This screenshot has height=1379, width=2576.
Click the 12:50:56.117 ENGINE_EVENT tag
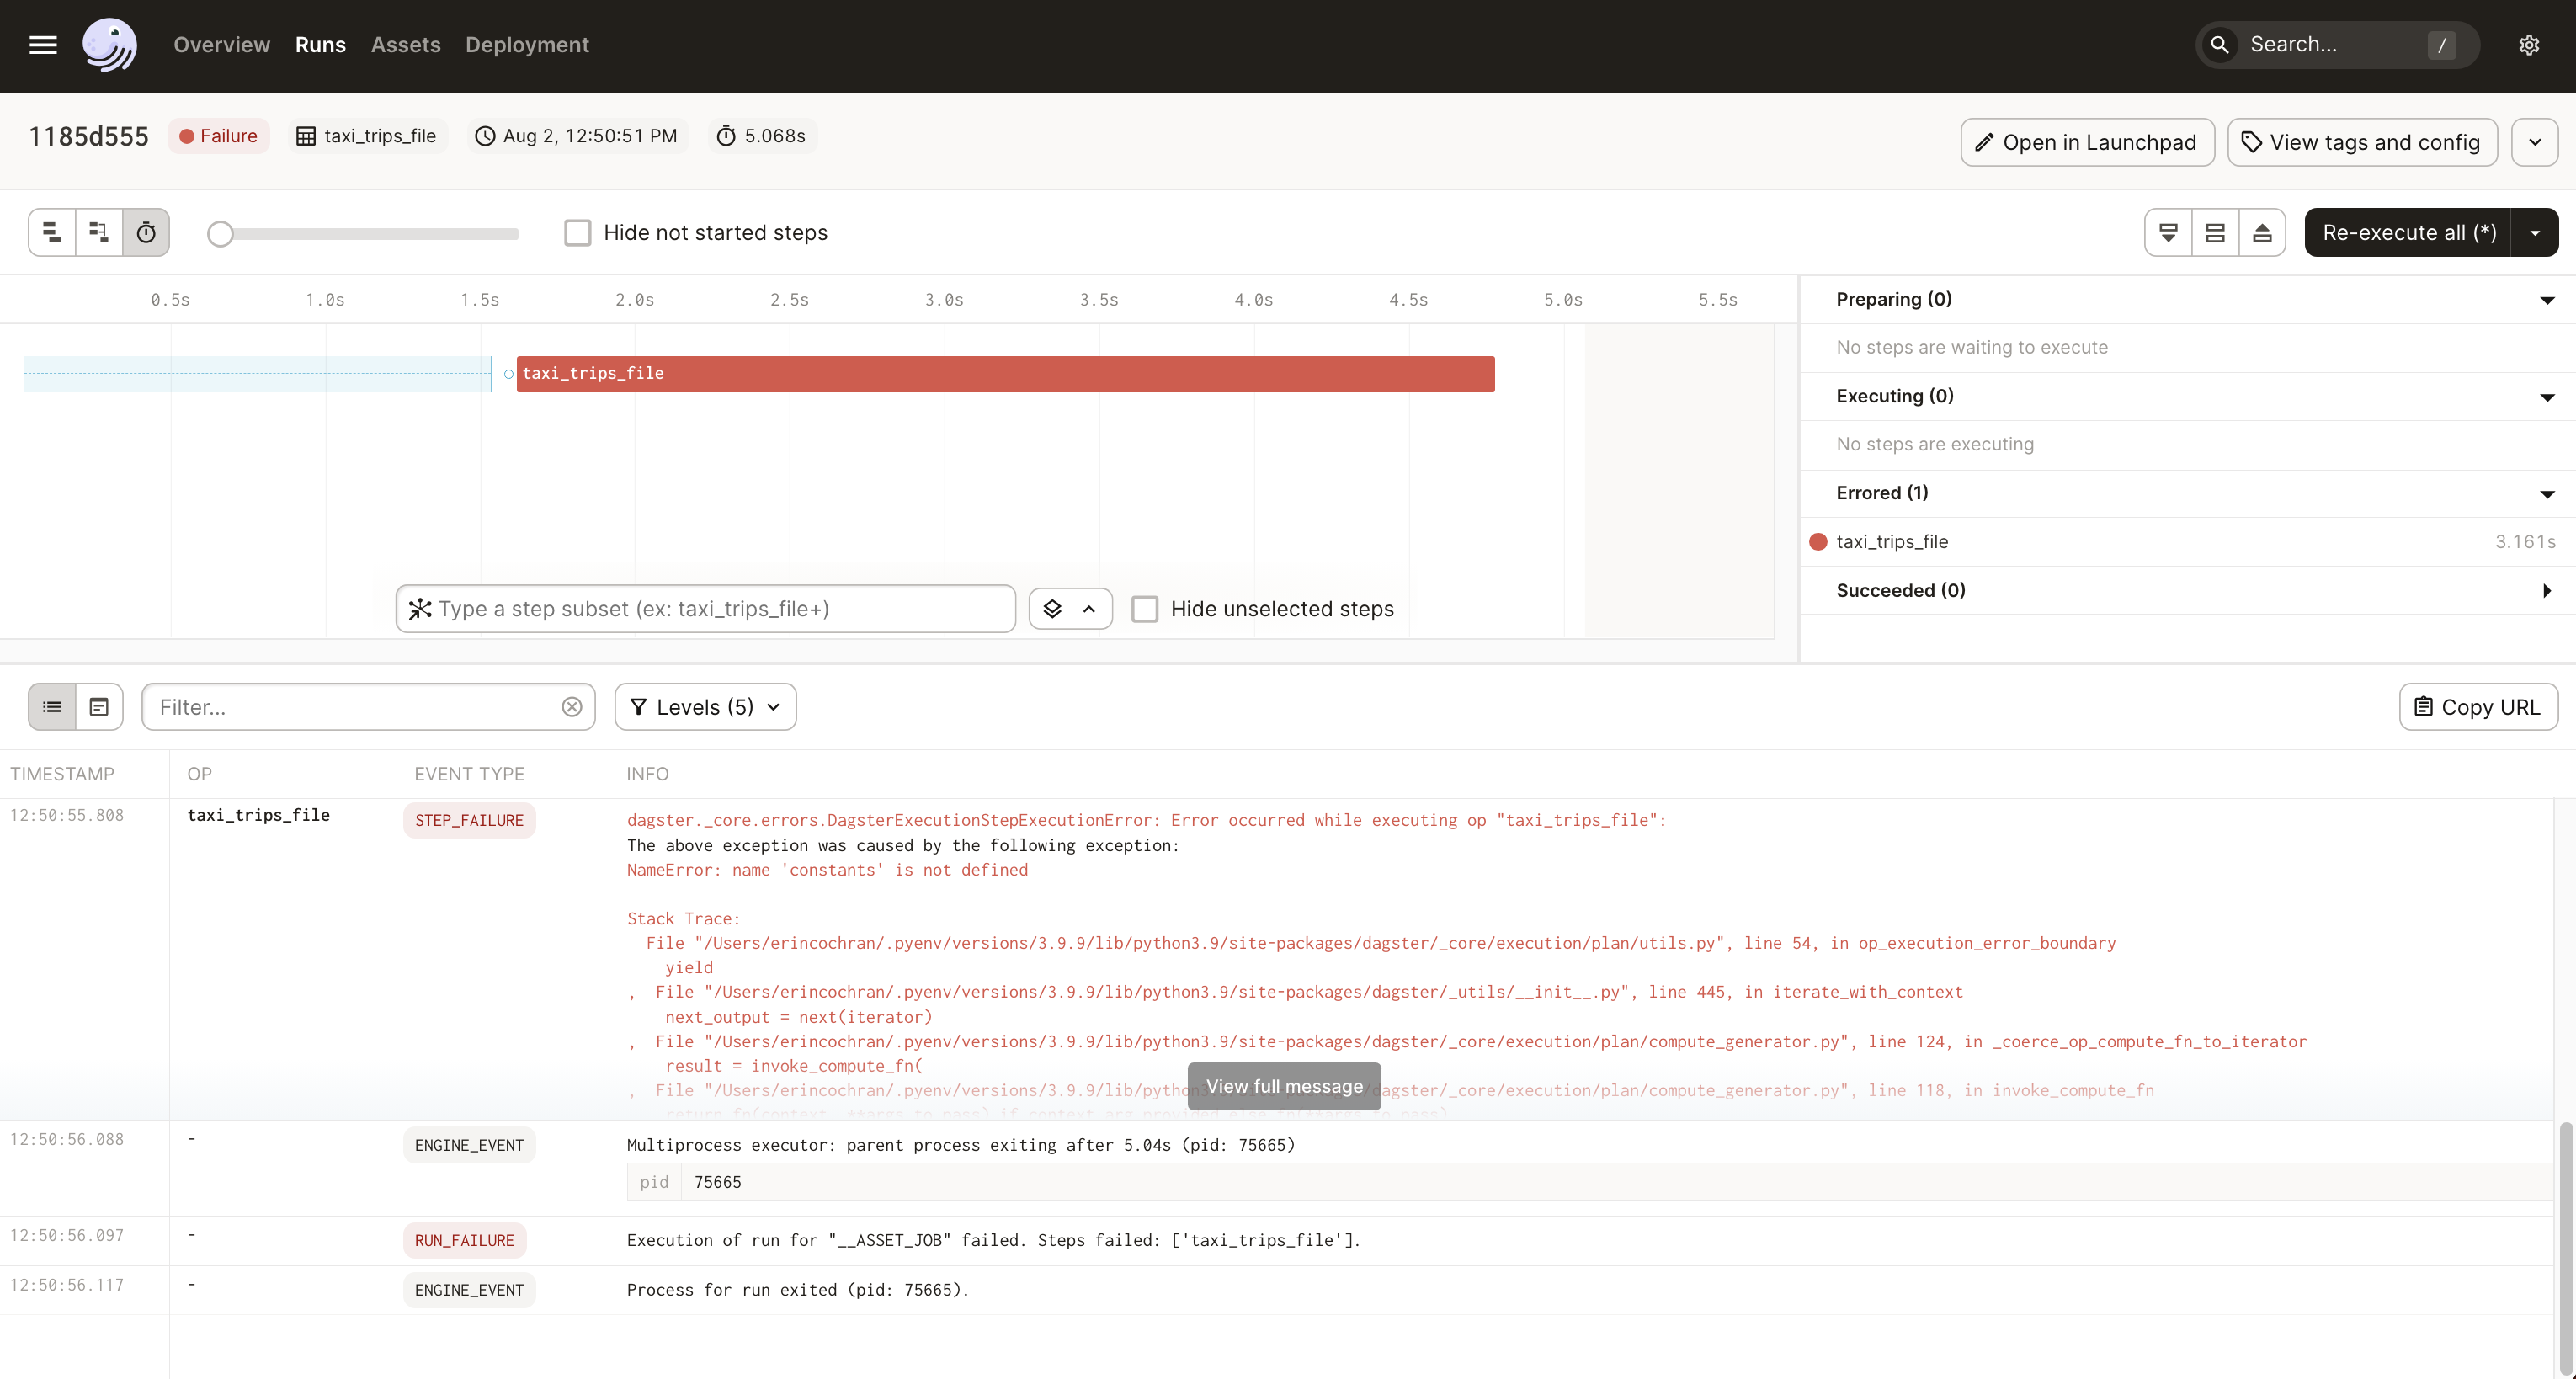tap(469, 1290)
